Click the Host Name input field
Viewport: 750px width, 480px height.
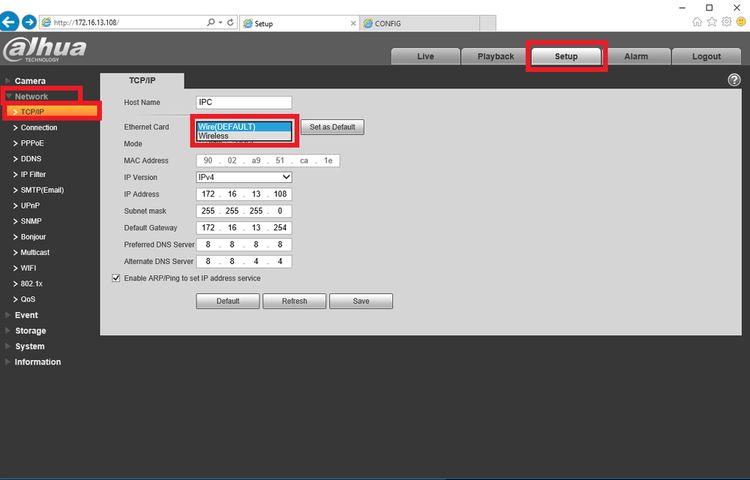[x=244, y=102]
